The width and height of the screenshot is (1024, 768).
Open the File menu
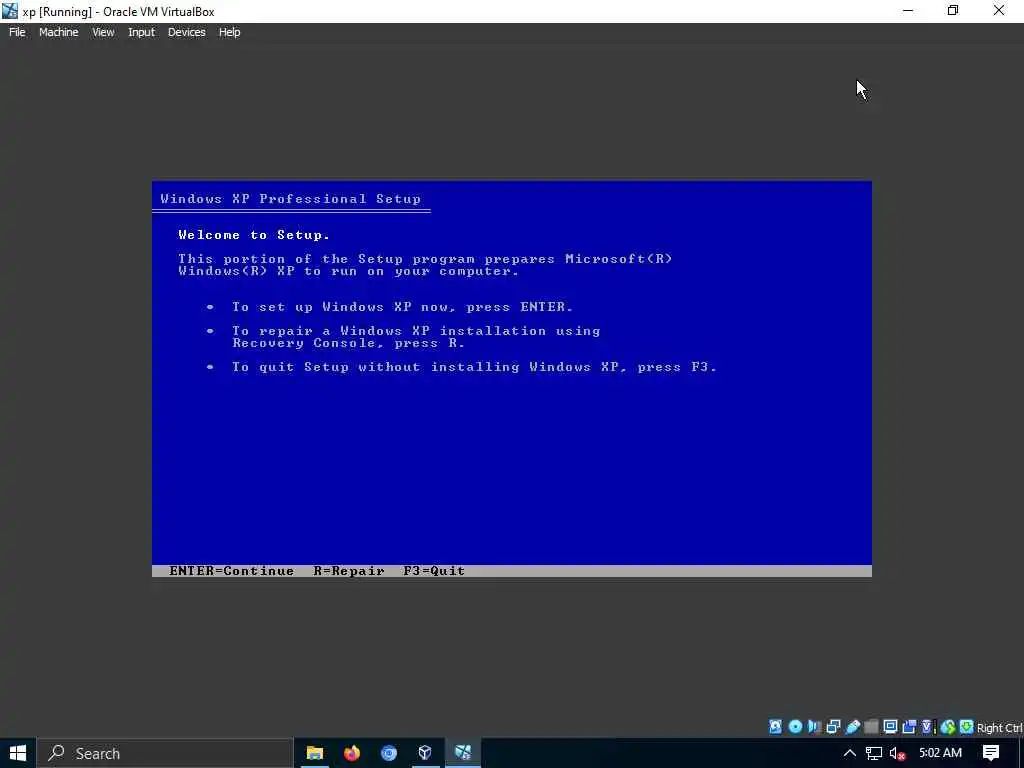point(17,32)
